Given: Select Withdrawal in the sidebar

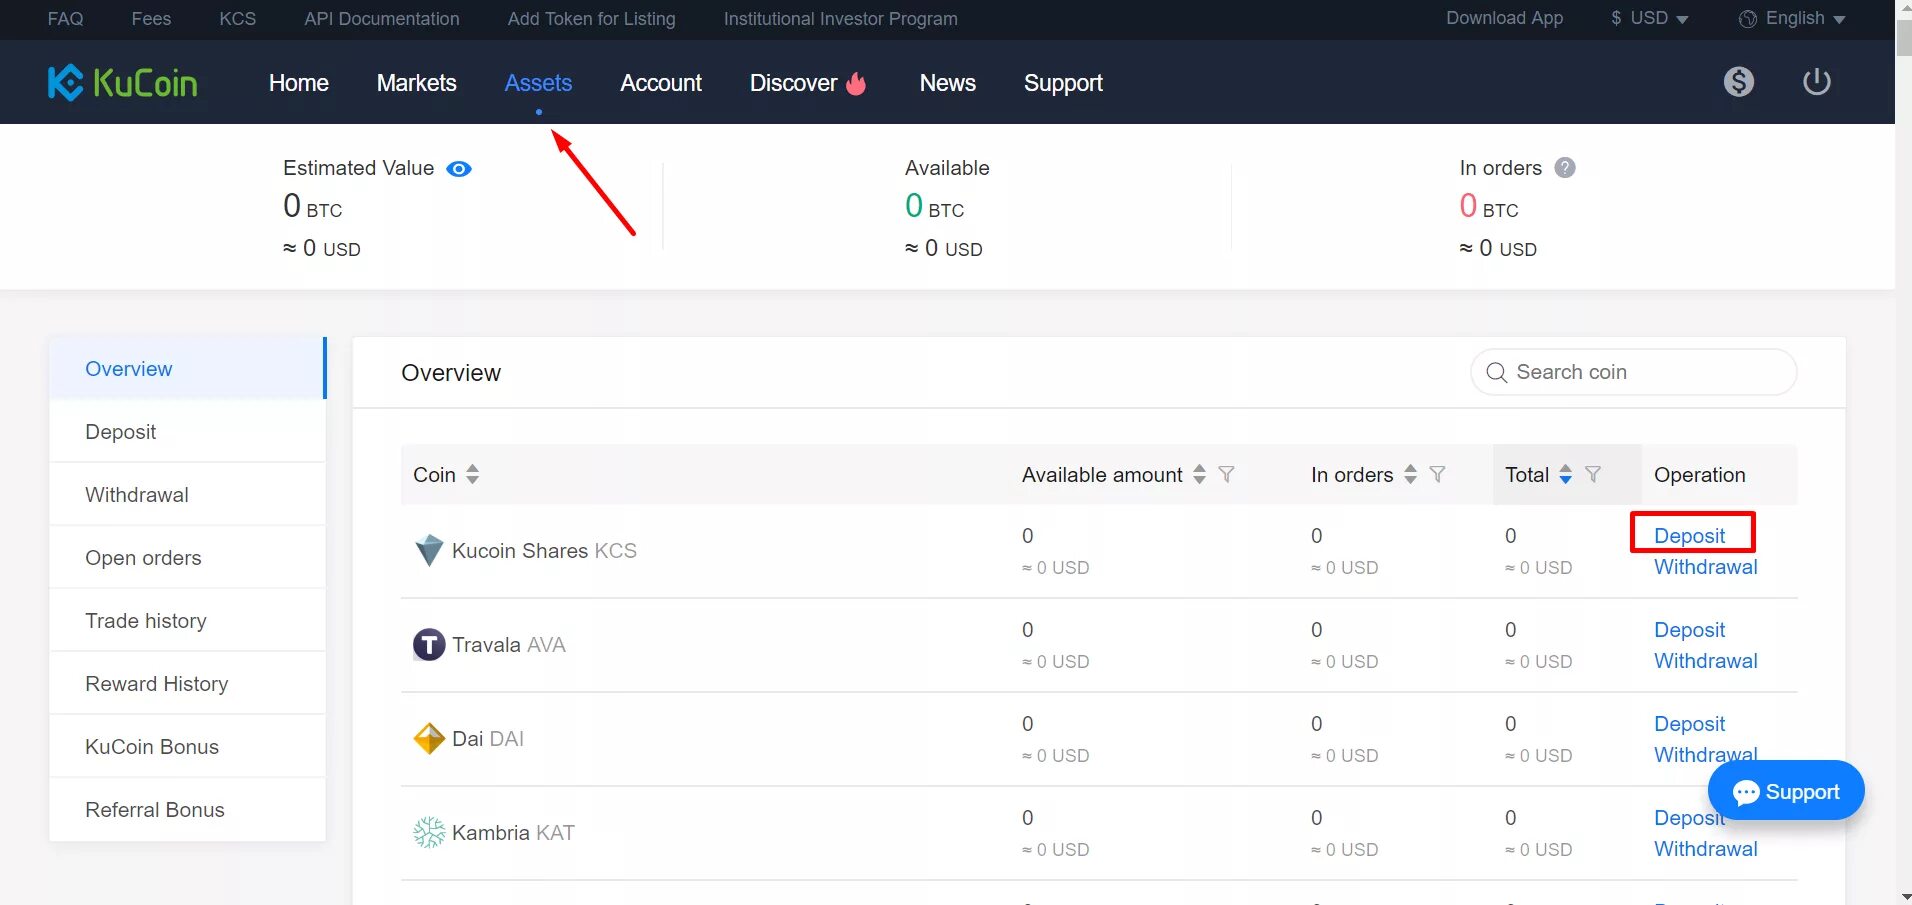Looking at the screenshot, I should tap(188, 495).
